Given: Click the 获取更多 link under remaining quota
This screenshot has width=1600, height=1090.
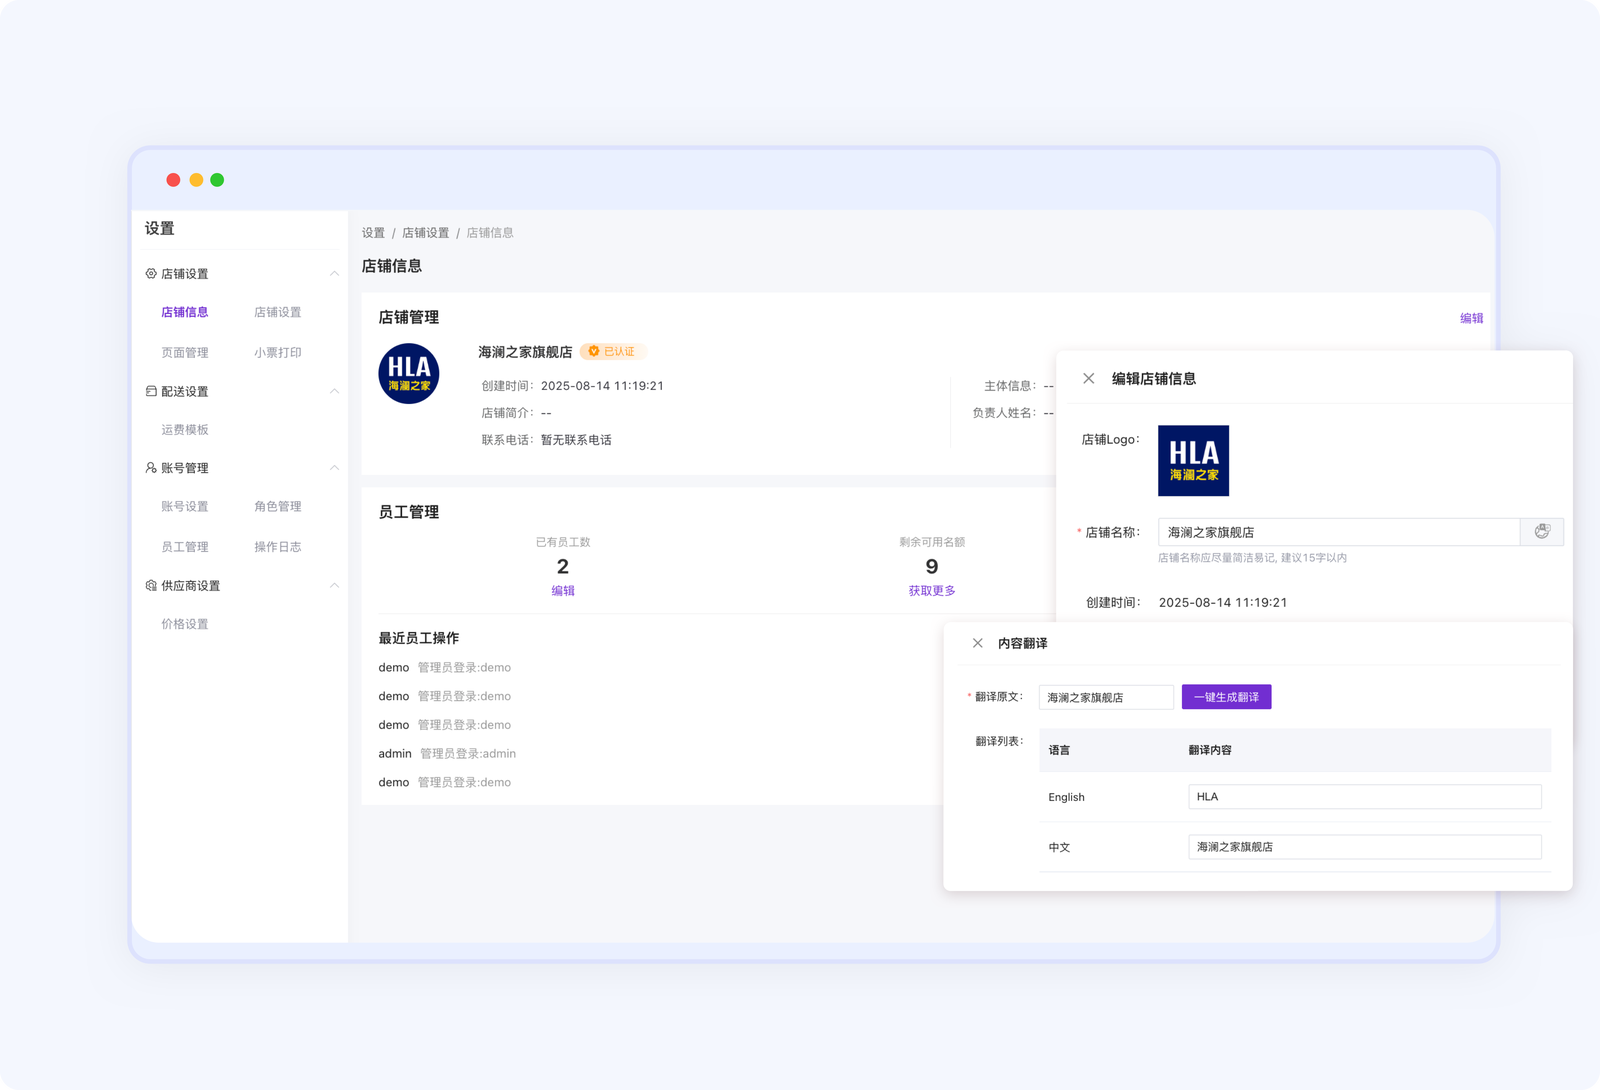Looking at the screenshot, I should [x=931, y=591].
